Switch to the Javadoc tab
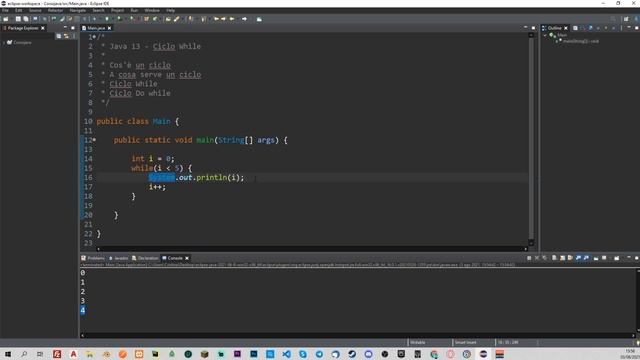The width and height of the screenshot is (640, 360). [119, 258]
